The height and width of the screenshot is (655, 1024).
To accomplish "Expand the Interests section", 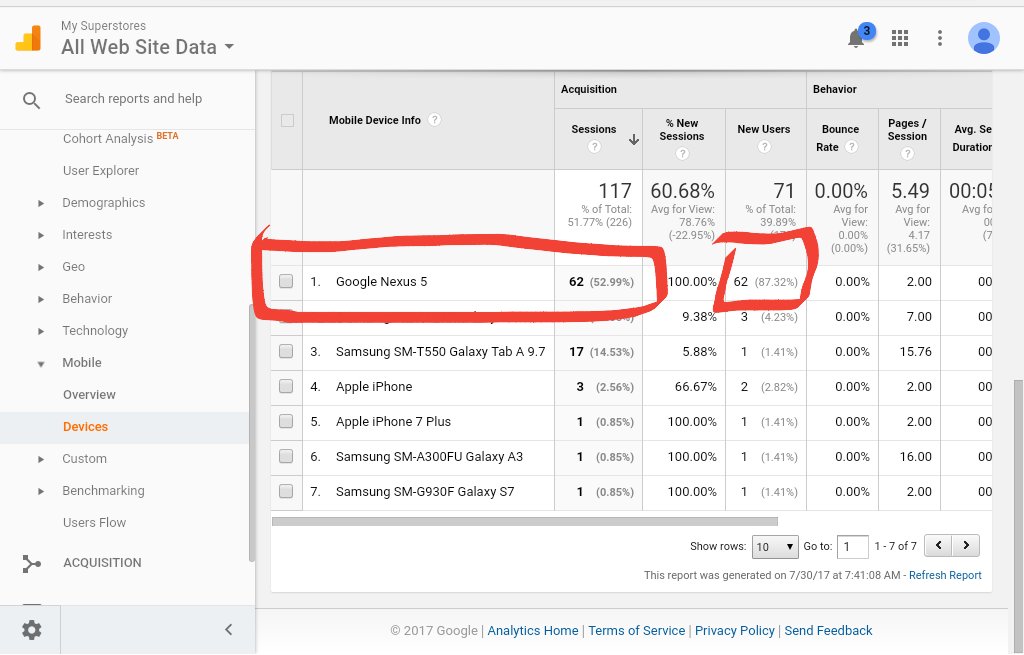I will [41, 235].
